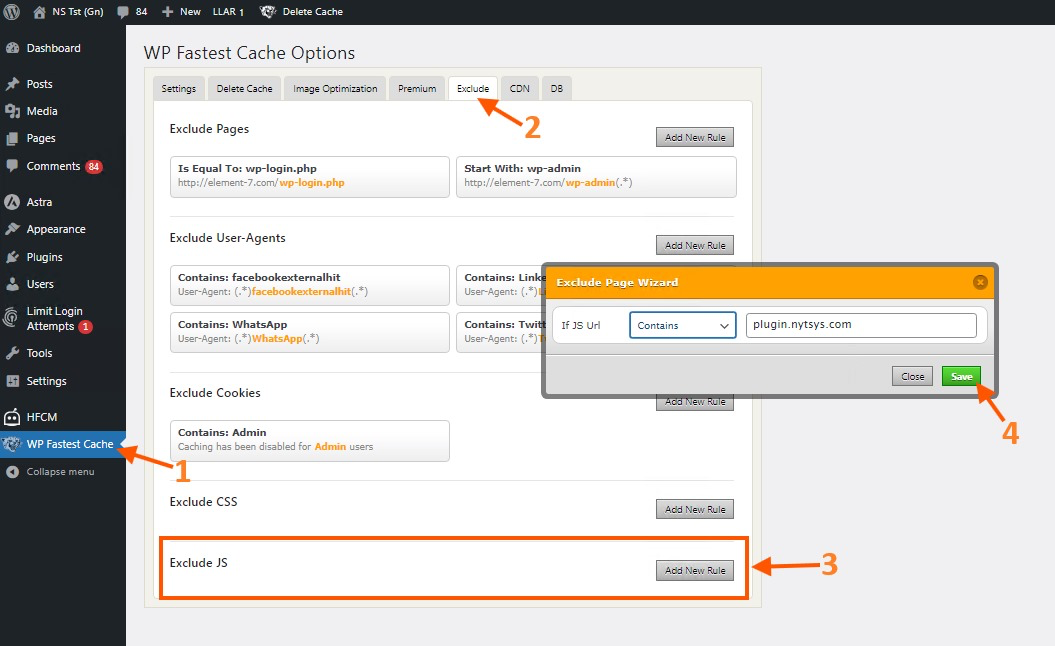
Task: Click the WordPress logo icon in admin bar
Action: [x=11, y=11]
